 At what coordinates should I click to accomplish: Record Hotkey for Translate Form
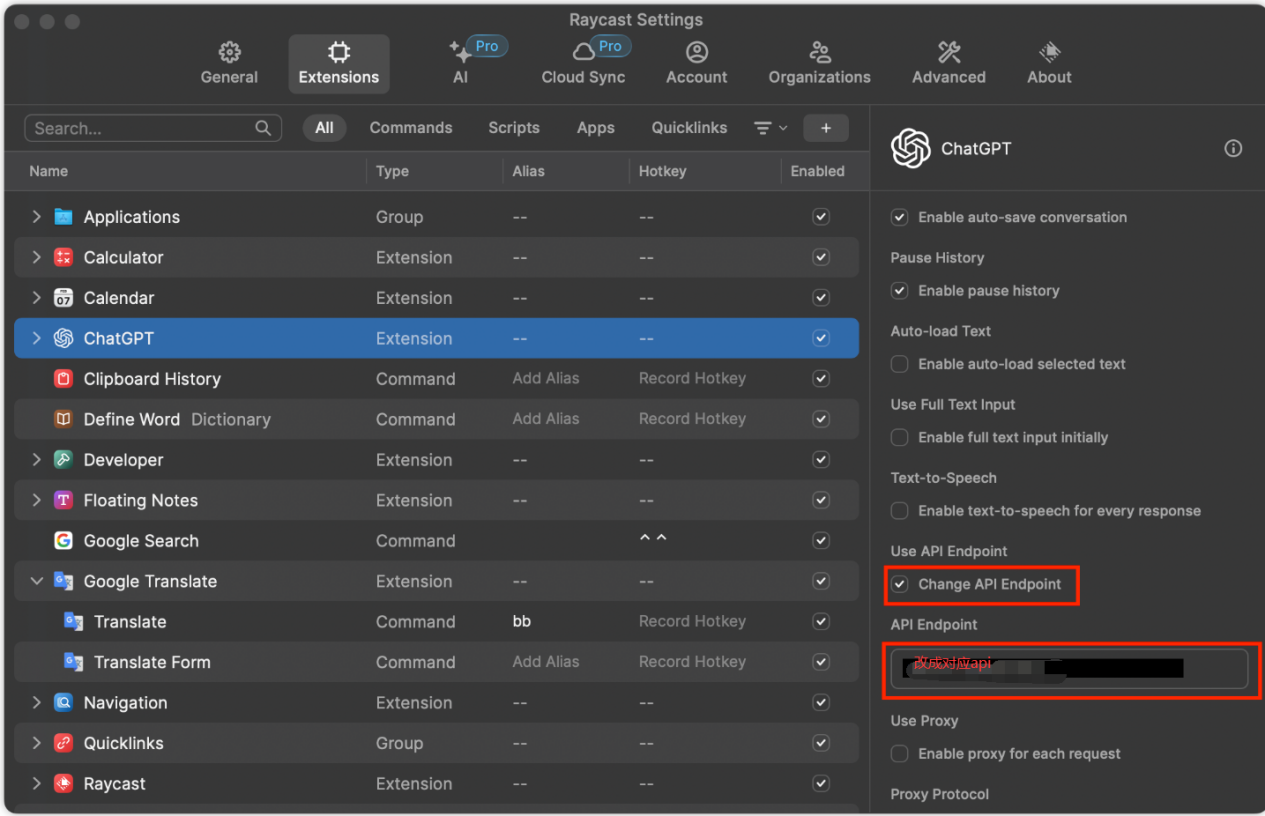pos(692,662)
